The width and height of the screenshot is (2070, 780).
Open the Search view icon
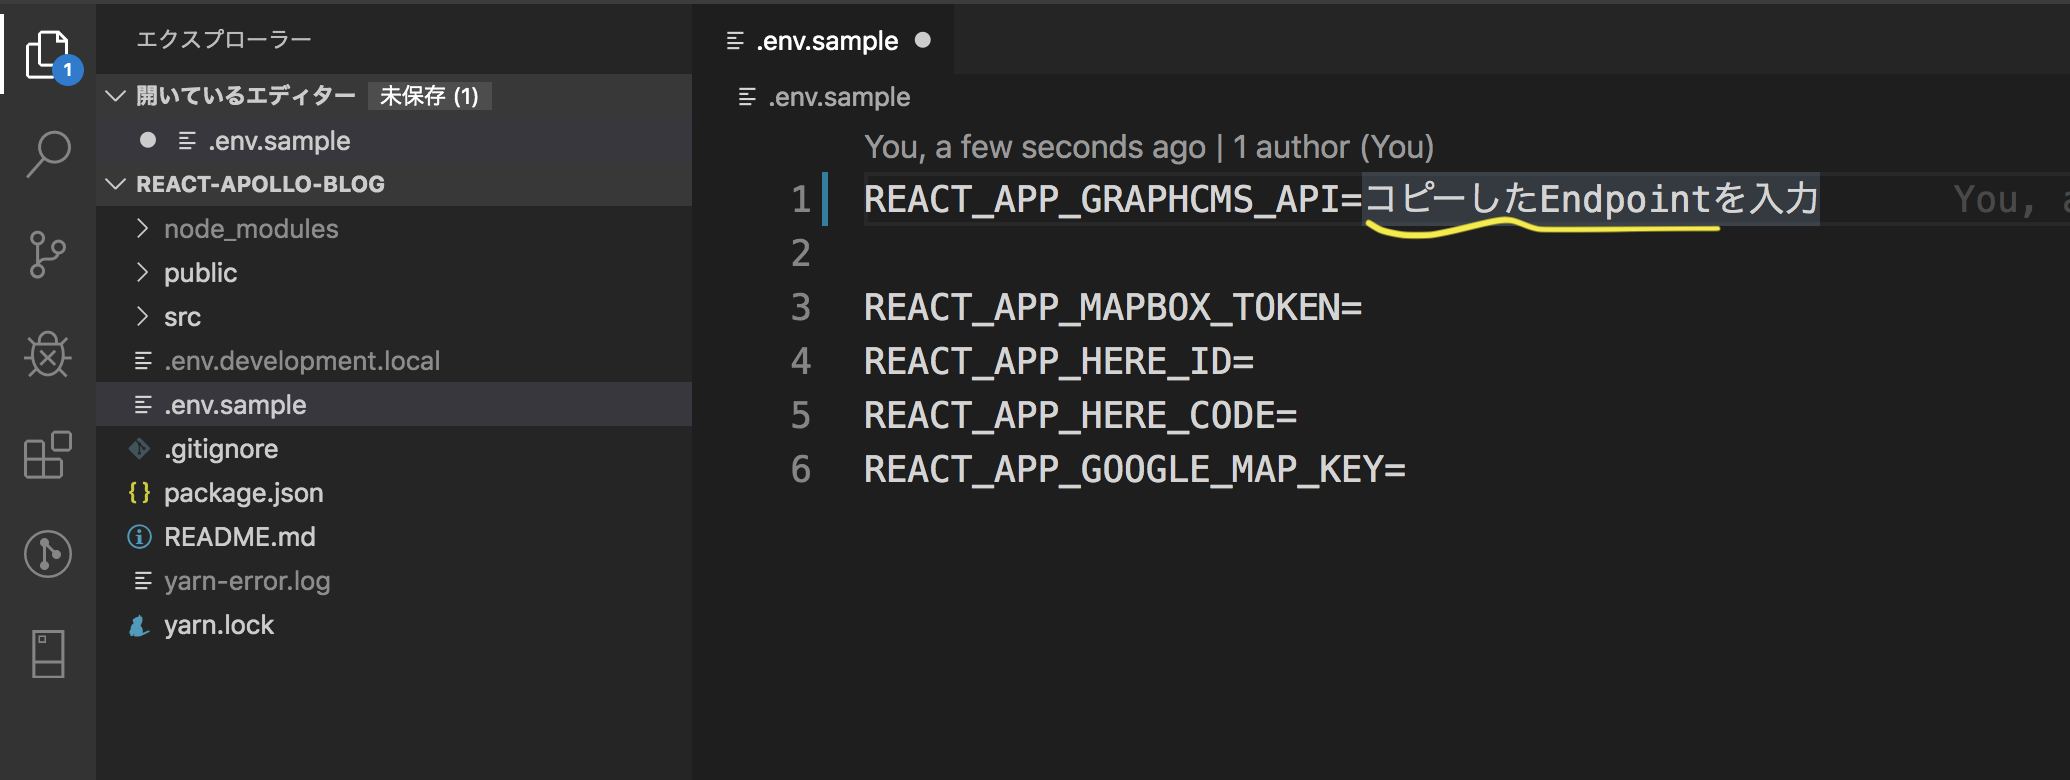(48, 155)
